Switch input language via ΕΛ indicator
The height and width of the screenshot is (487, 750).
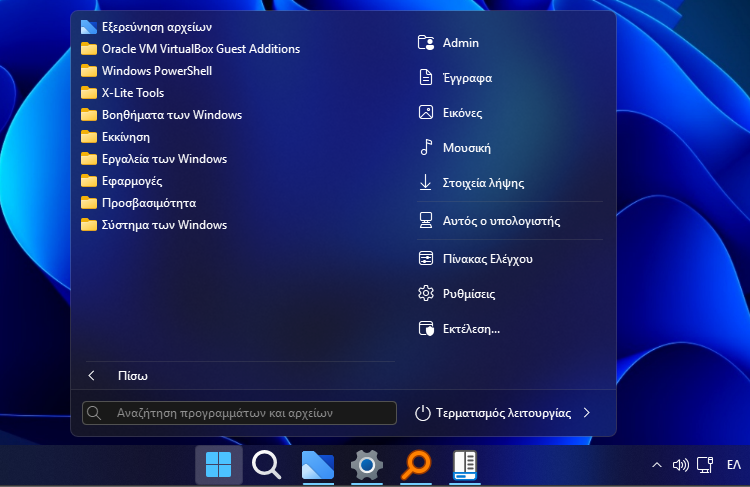tap(734, 465)
